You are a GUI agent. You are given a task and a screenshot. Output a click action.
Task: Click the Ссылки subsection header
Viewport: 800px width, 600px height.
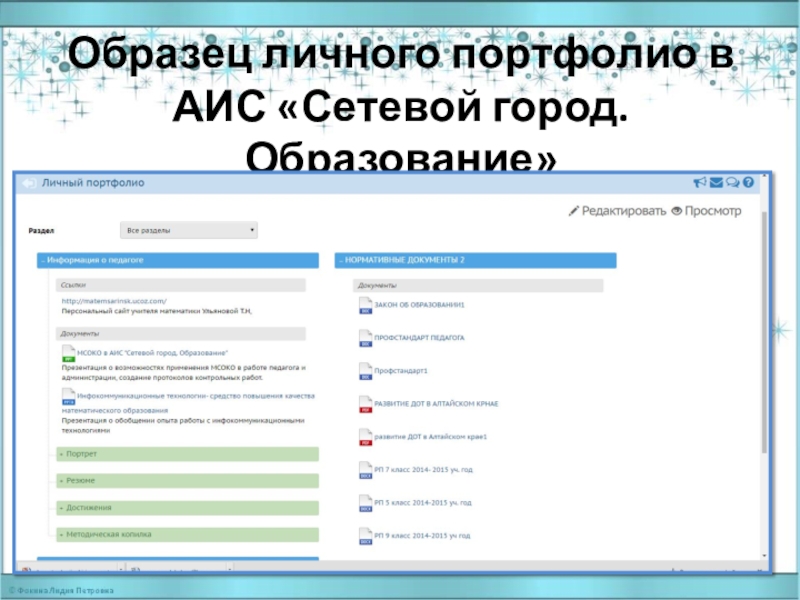point(181,285)
